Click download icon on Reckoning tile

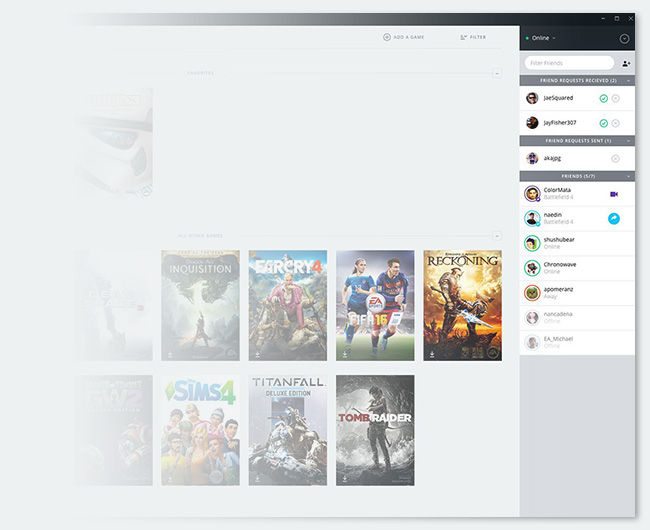432,354
